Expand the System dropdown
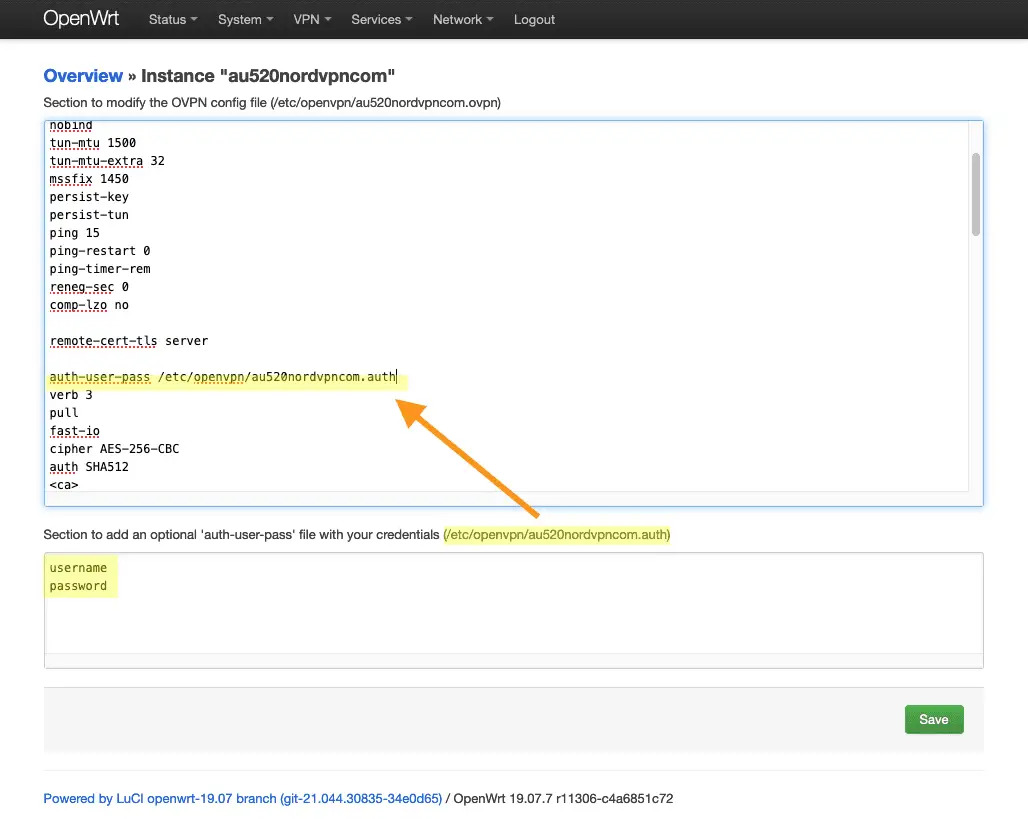This screenshot has height=819, width=1028. [245, 19]
